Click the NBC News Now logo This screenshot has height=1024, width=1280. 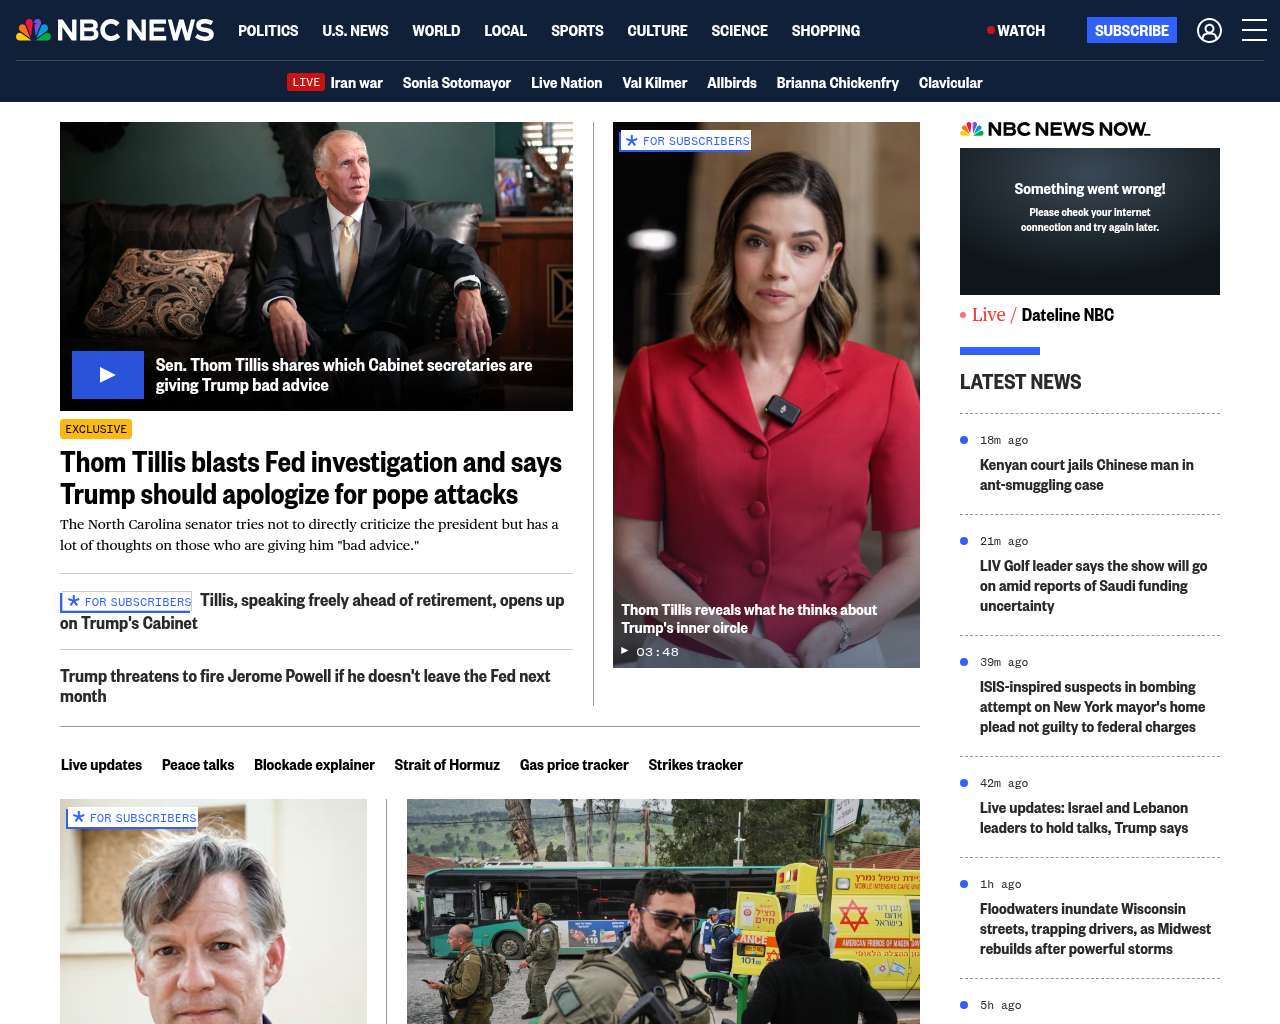tap(1055, 129)
